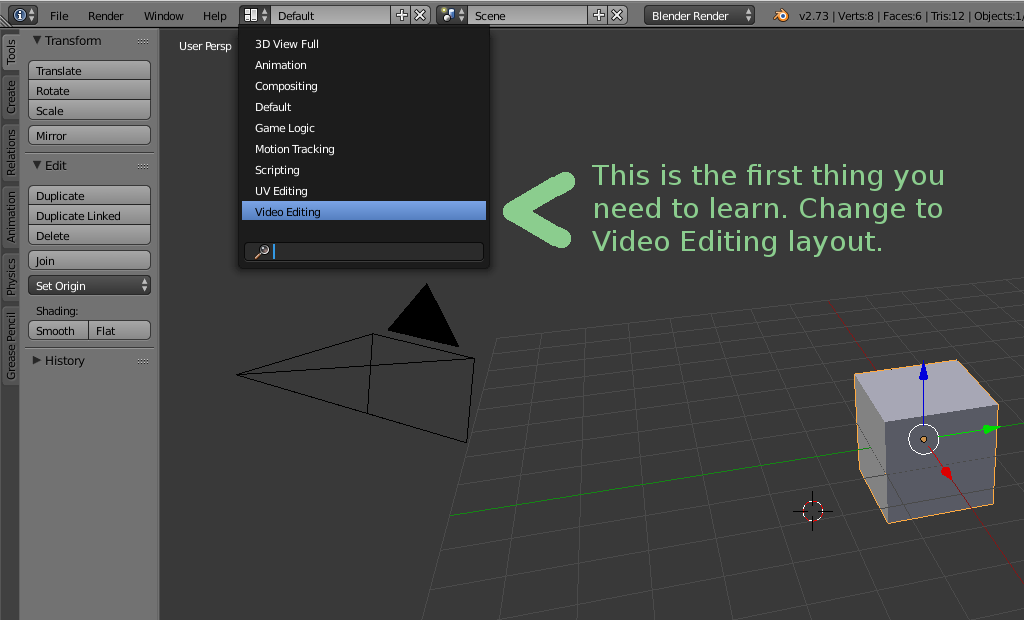The width and height of the screenshot is (1024, 620).
Task: Click the Scale button
Action: pos(89,110)
